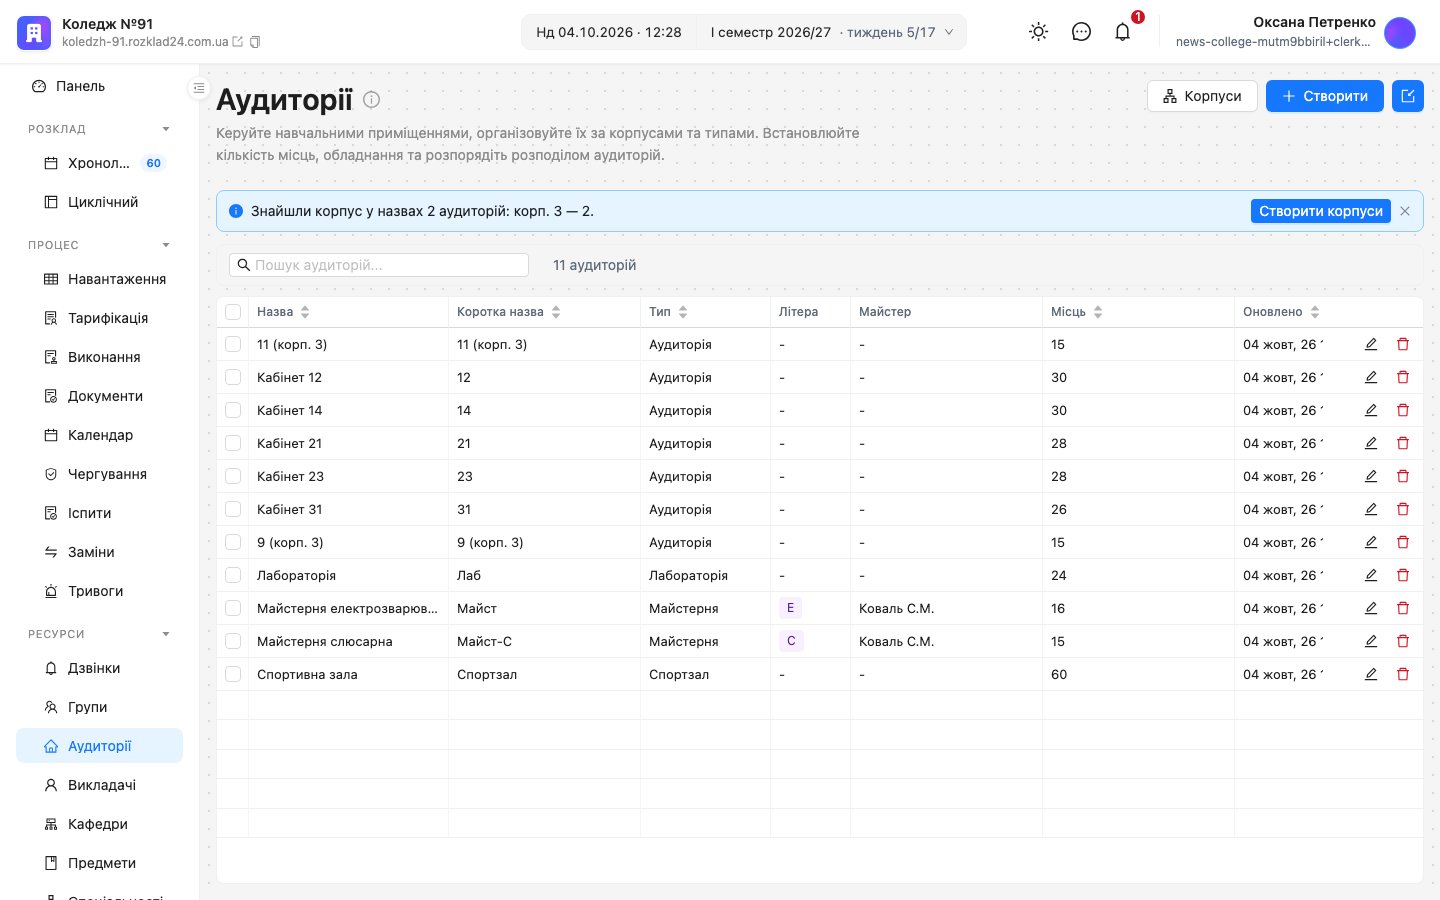Click the export icon next to Створити
The width and height of the screenshot is (1440, 900).
1408,96
